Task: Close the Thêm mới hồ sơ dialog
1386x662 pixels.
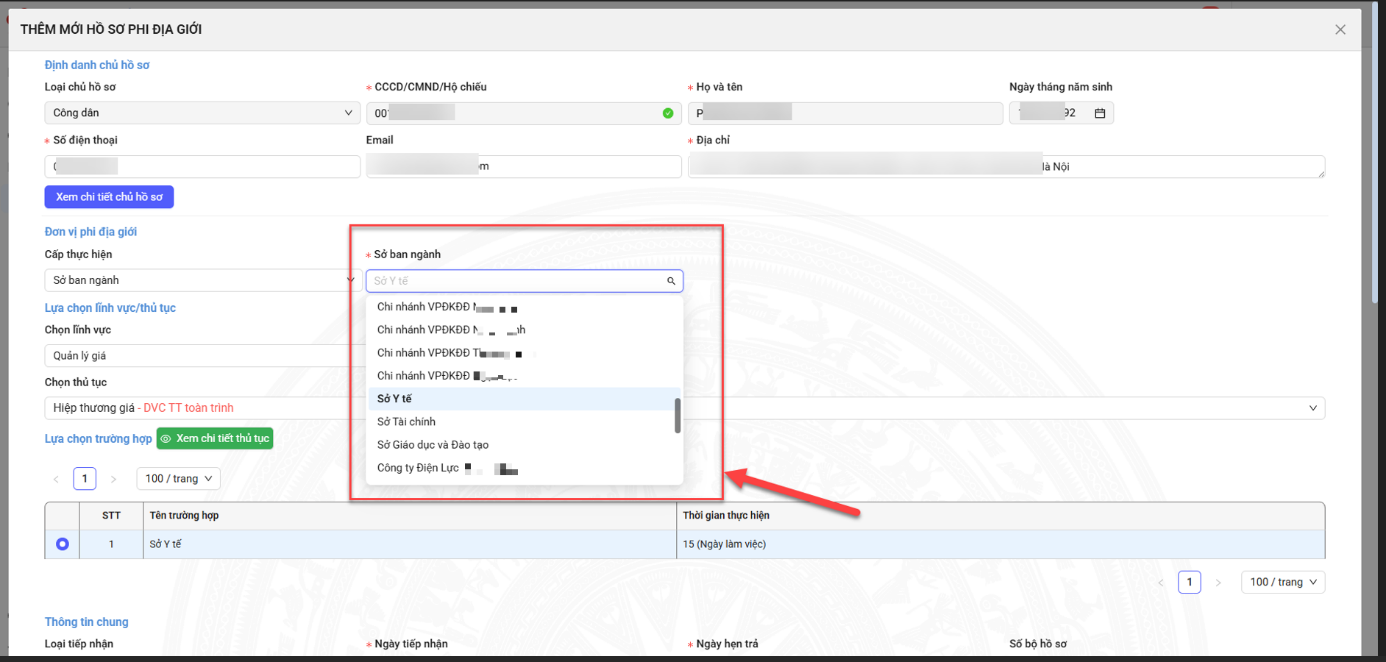Action: 1340,30
